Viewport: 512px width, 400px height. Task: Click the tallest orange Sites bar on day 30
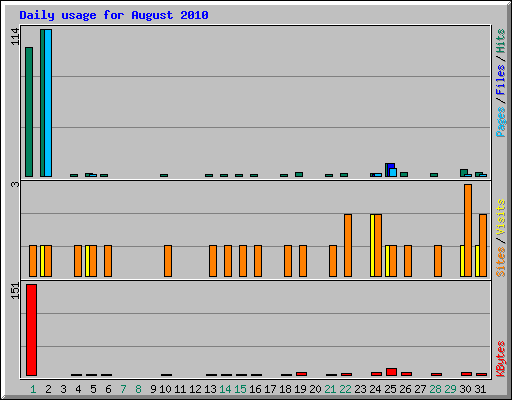(468, 230)
